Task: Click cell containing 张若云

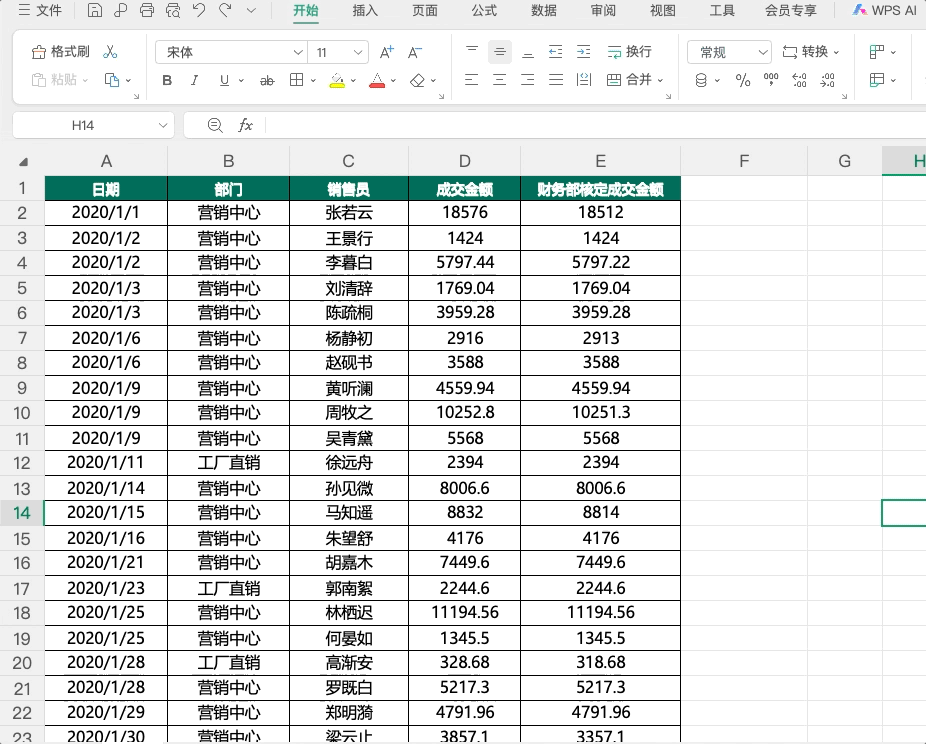Action: click(x=348, y=213)
